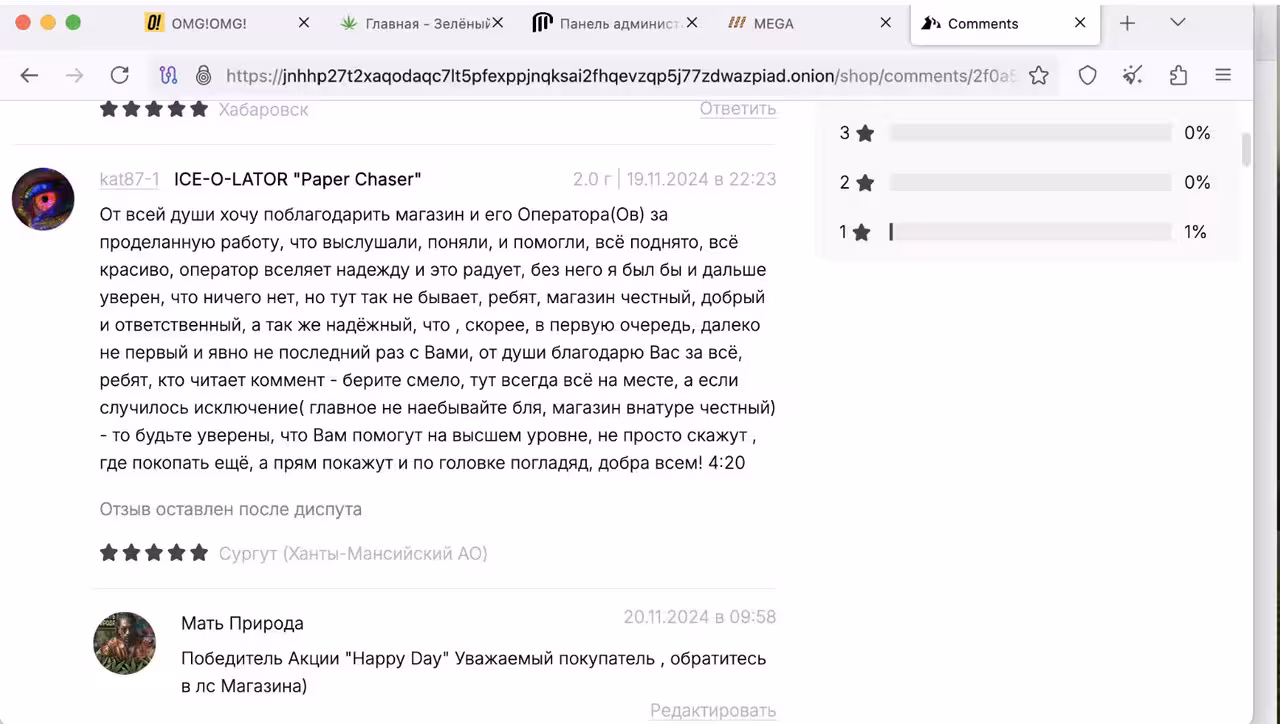The height and width of the screenshot is (724, 1280).
Task: Click the Мать Природа shop name
Action: (x=242, y=623)
